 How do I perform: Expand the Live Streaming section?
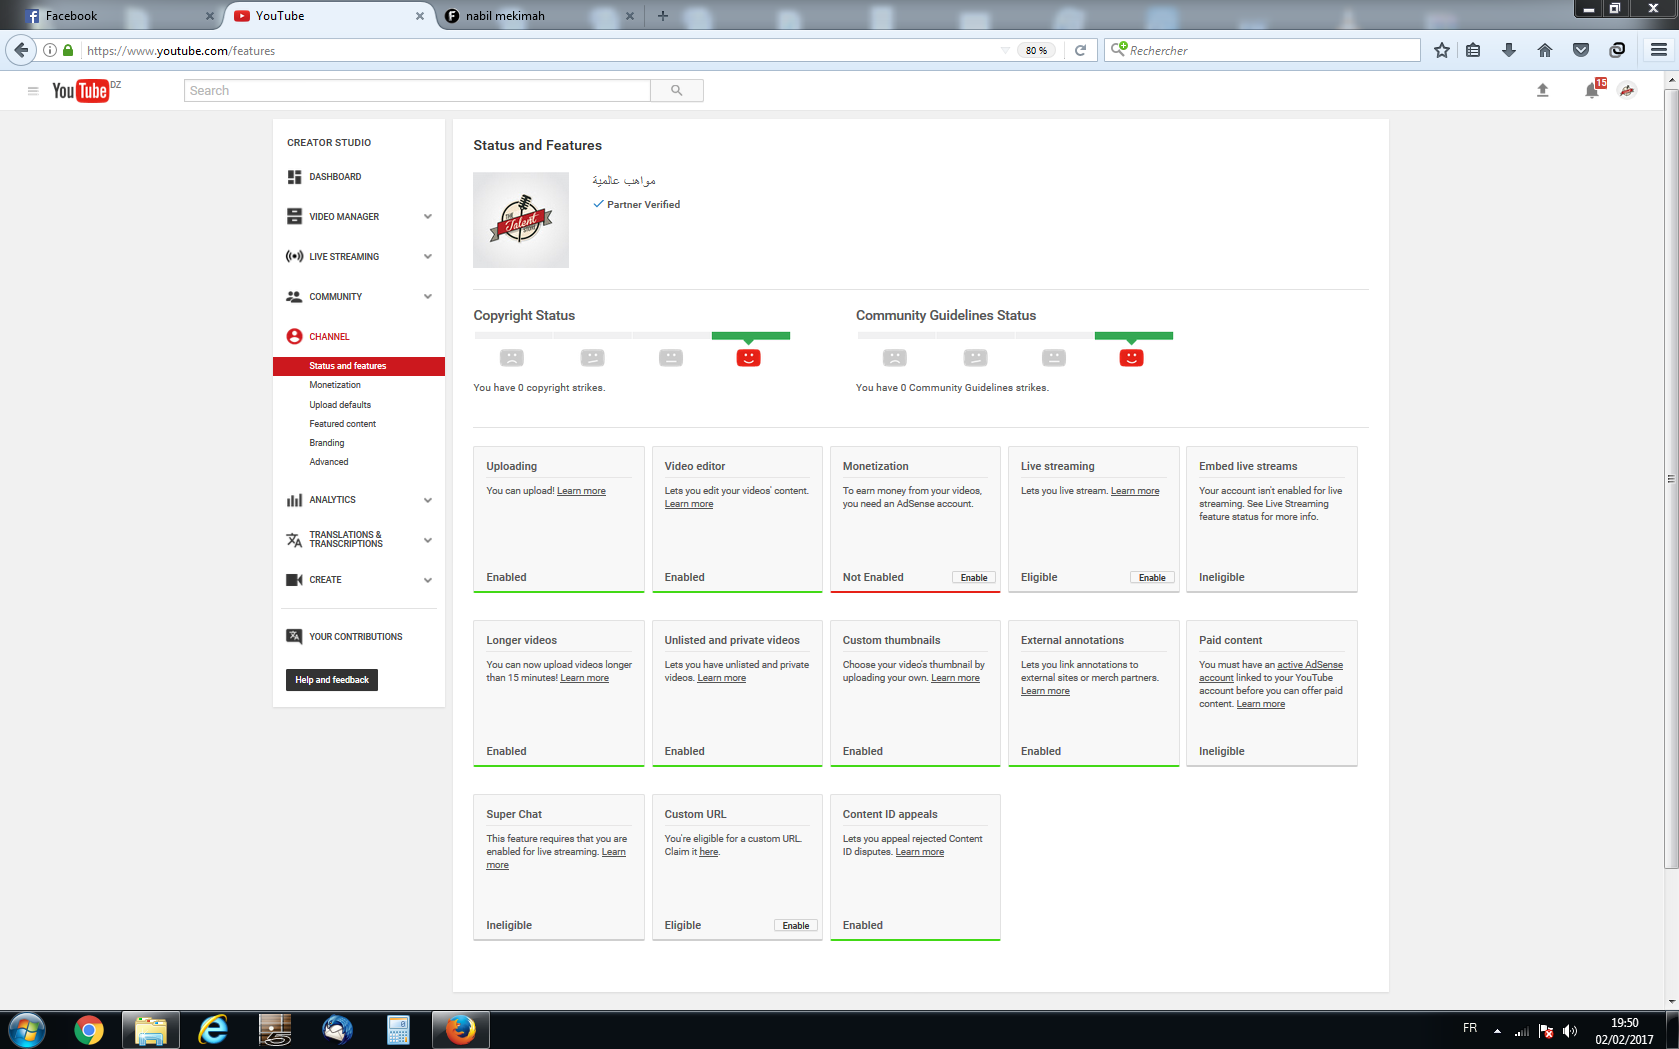427,257
